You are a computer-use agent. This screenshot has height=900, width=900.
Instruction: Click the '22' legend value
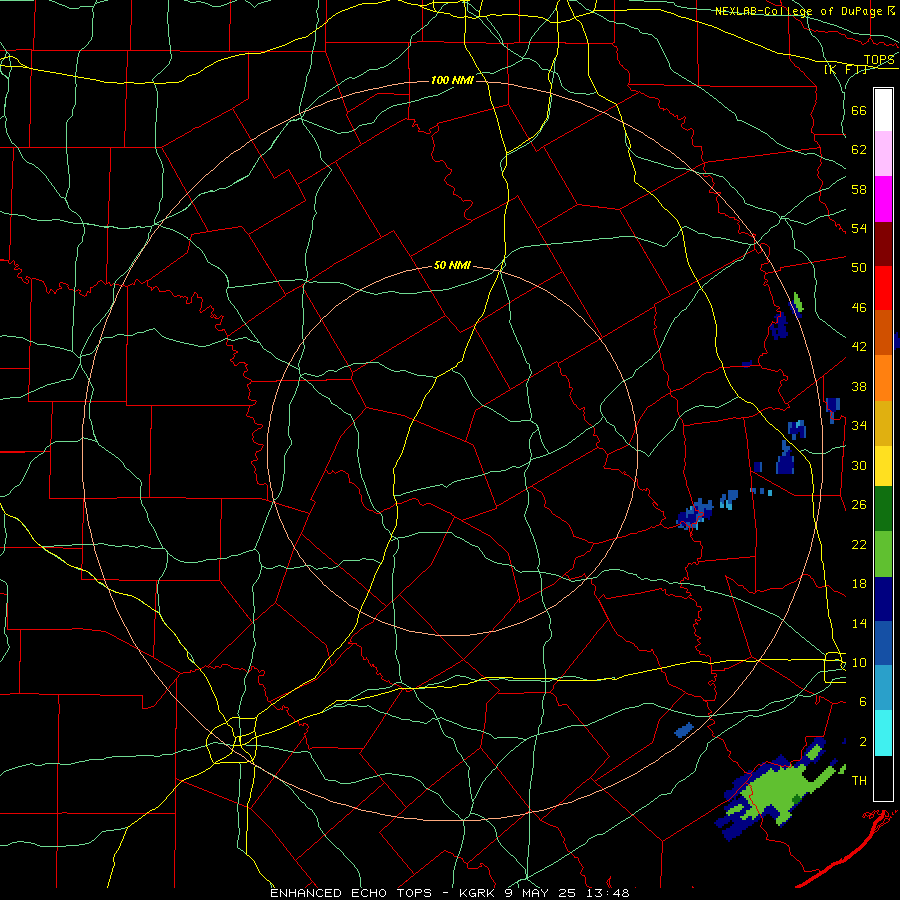tap(859, 544)
